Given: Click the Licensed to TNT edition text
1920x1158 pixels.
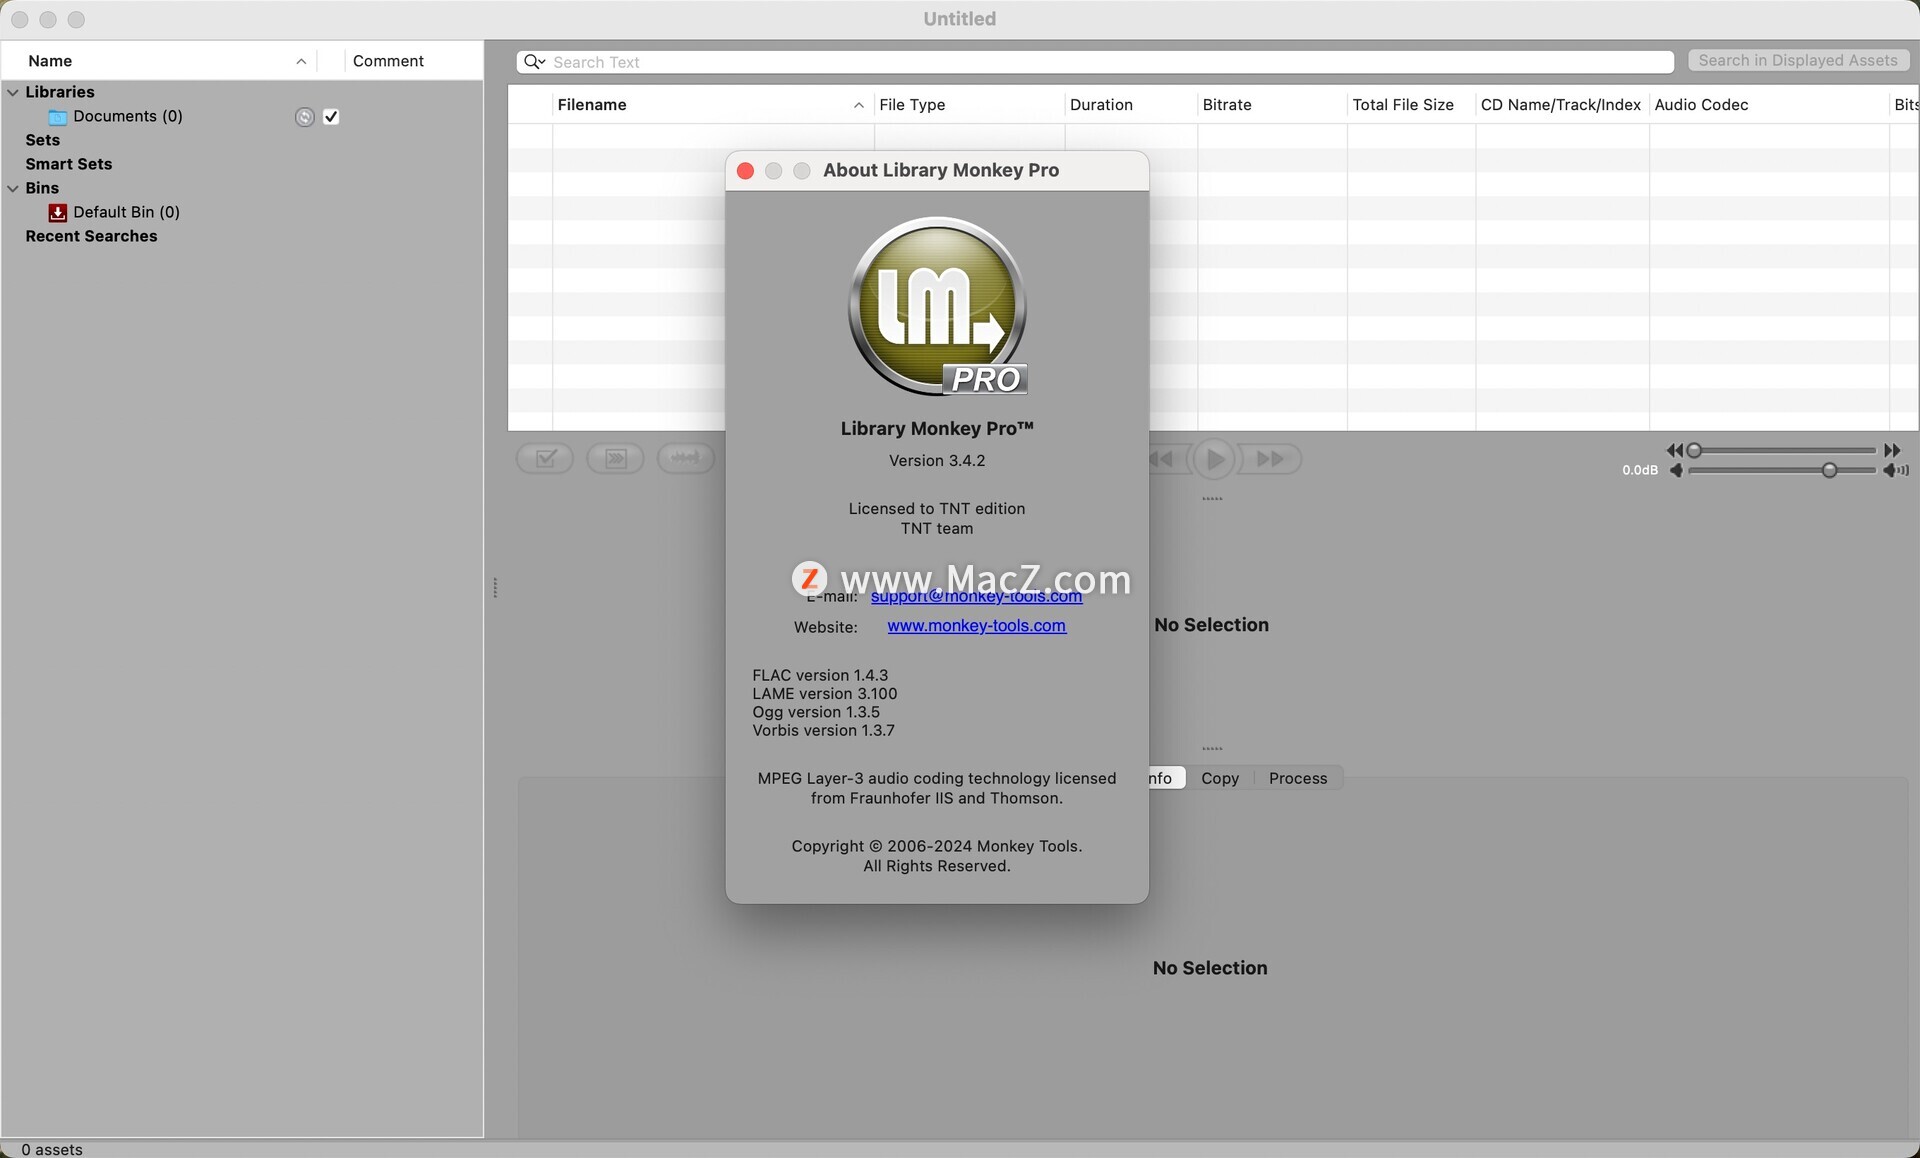Looking at the screenshot, I should pos(937,509).
